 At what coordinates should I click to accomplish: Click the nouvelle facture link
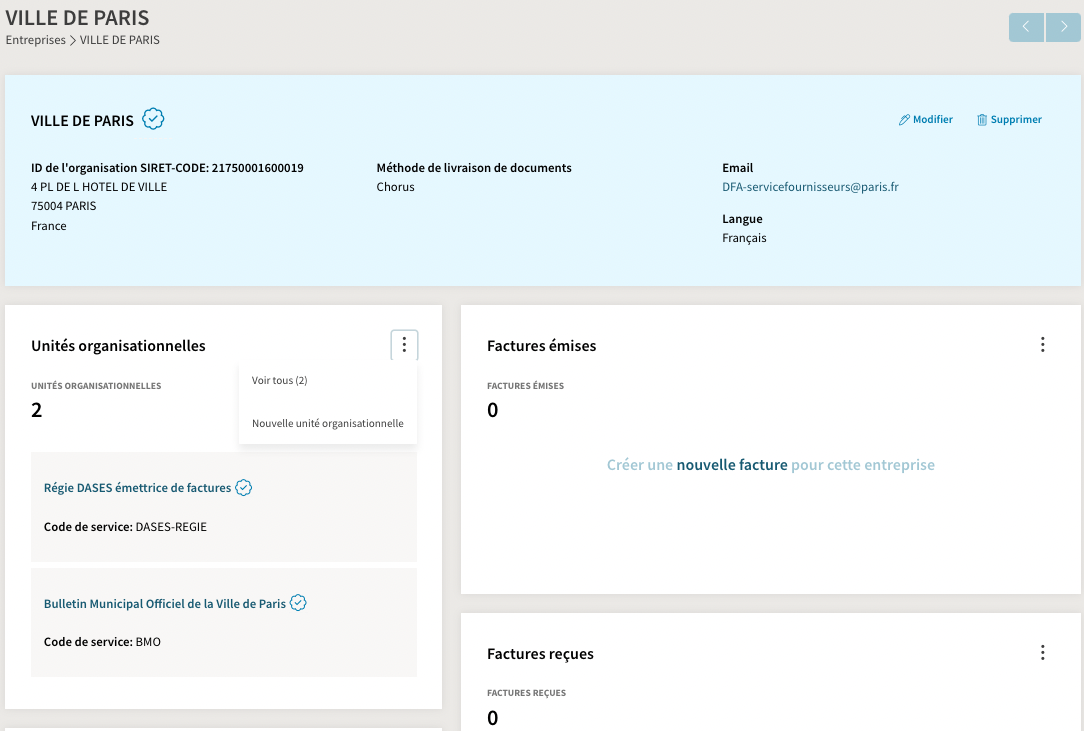(x=732, y=465)
